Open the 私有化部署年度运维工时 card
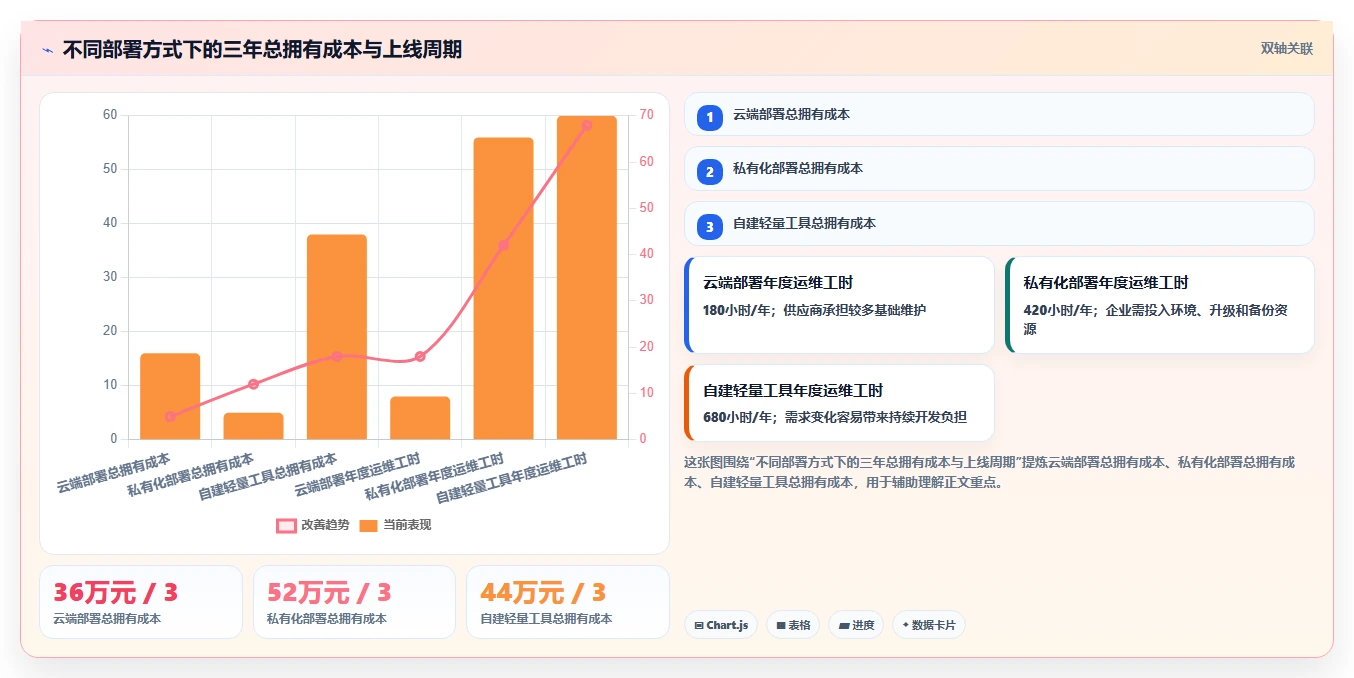This screenshot has width=1354, height=678. [x=1160, y=305]
